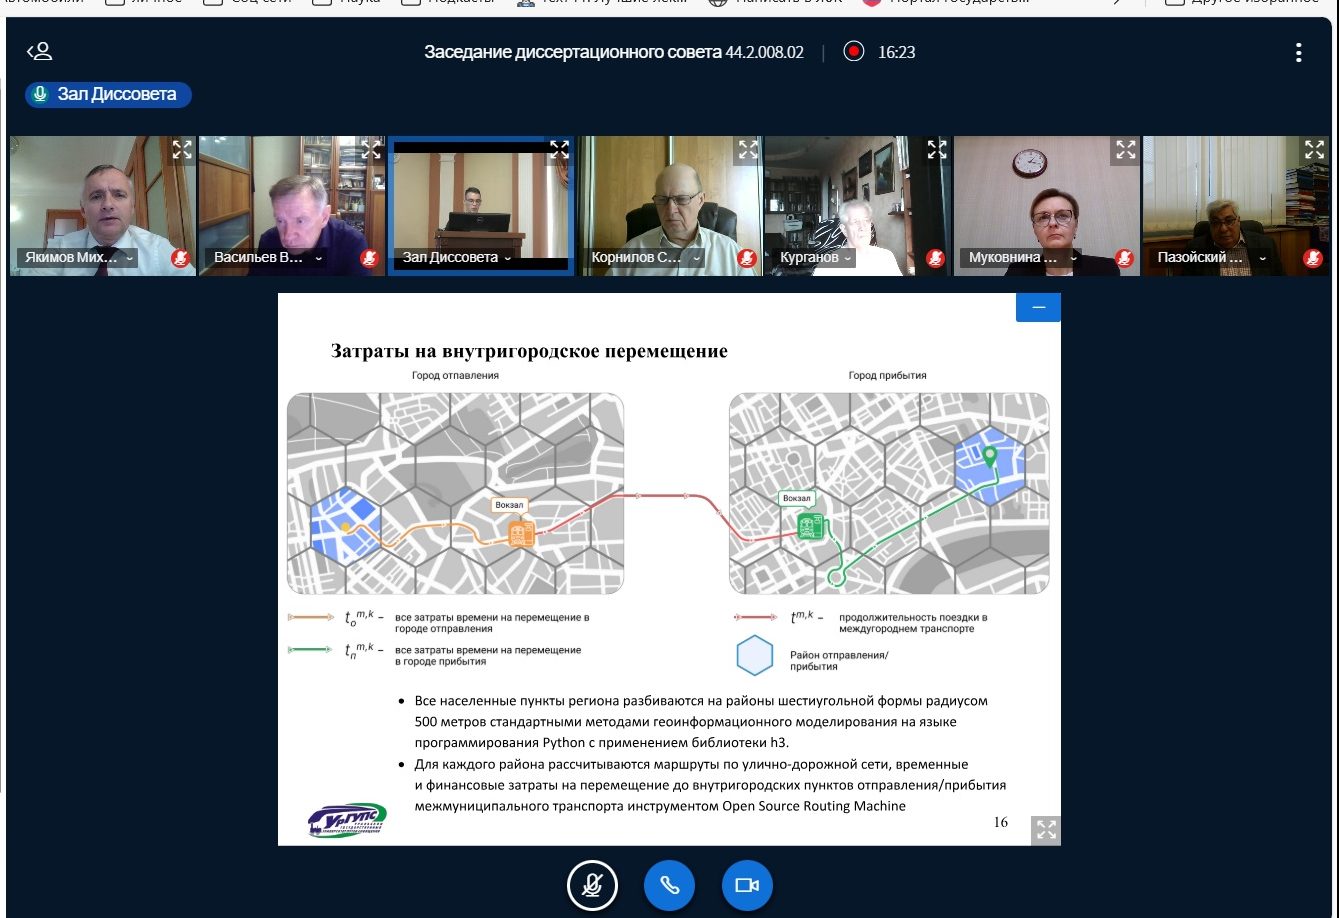Image resolution: width=1339 pixels, height=918 pixels.
Task: Toggle the camera on or off
Action: 747,885
